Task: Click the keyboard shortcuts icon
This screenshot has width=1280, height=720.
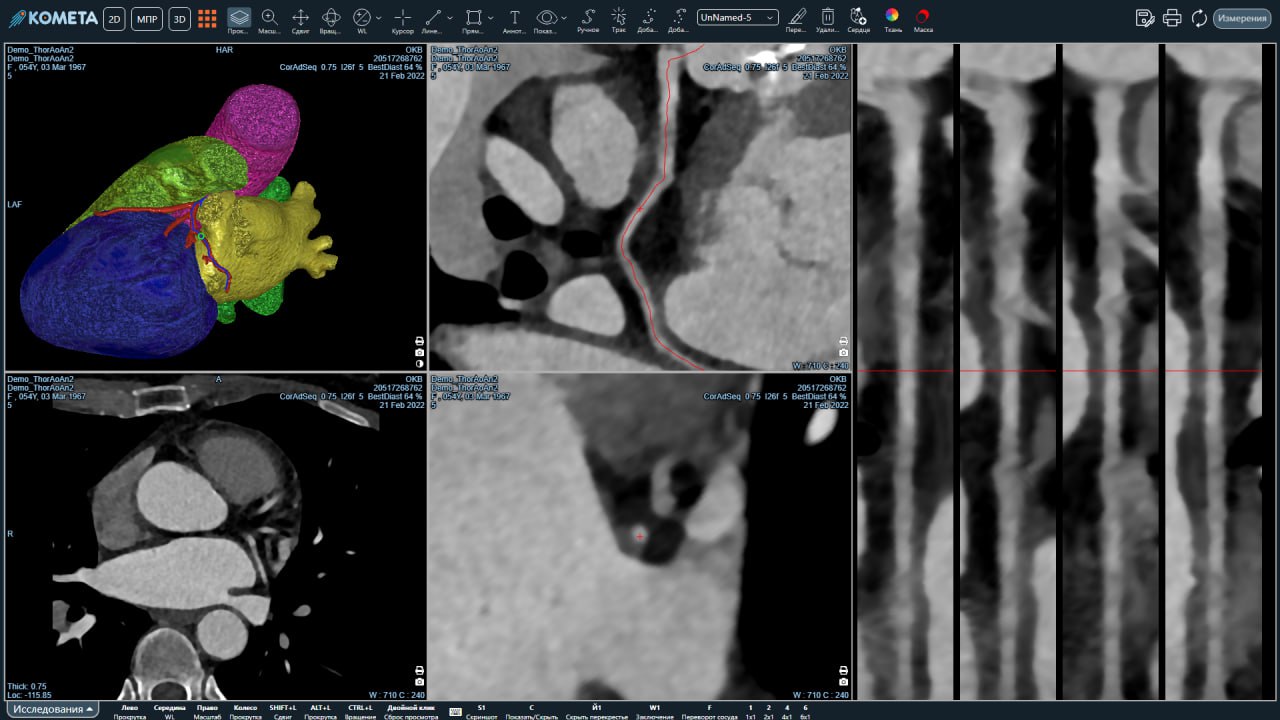Action: click(455, 711)
